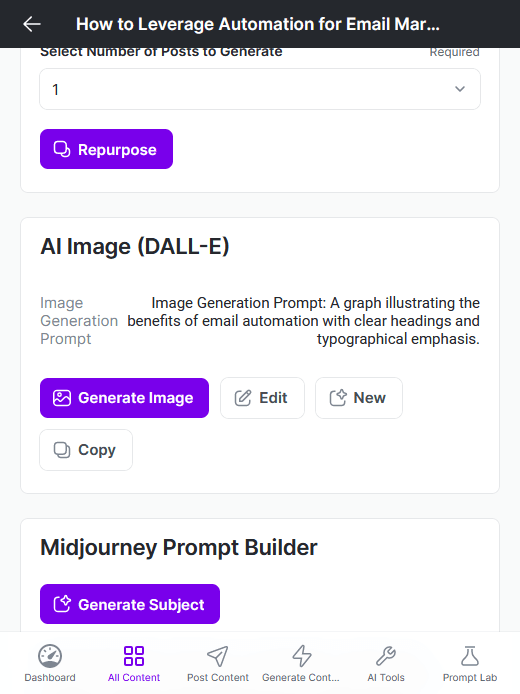Screen dimensions: 520x694
Task: Copy the image generation prompt
Action: point(86,450)
